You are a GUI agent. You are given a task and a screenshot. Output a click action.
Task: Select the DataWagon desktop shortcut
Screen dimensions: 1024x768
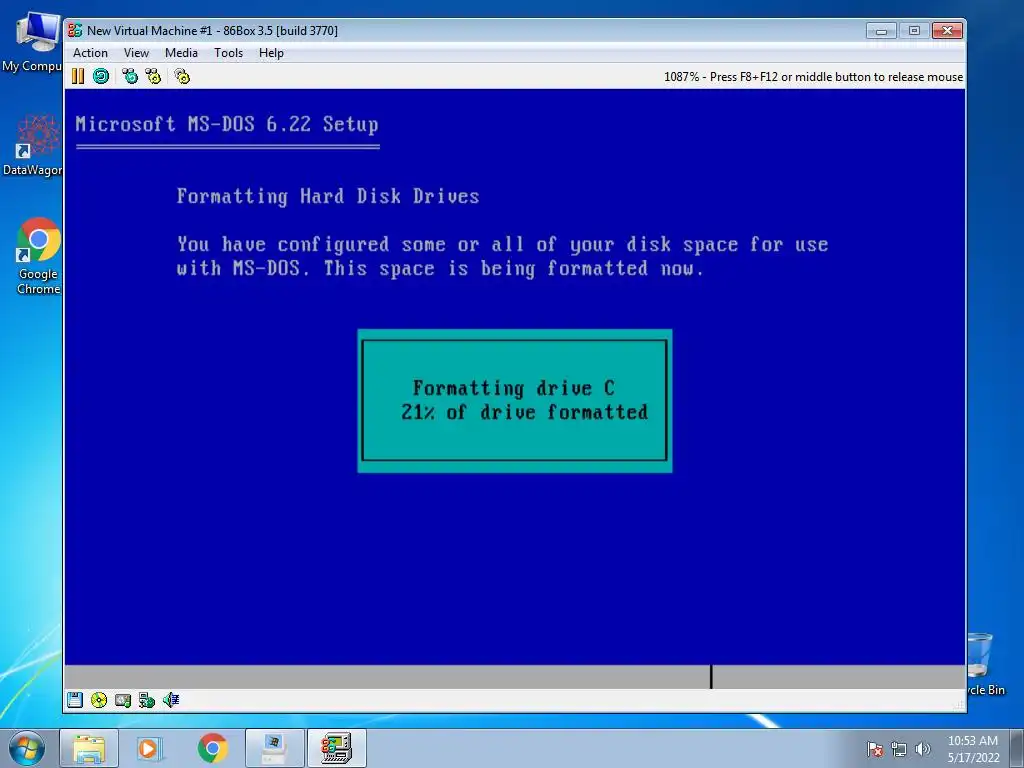click(x=33, y=145)
